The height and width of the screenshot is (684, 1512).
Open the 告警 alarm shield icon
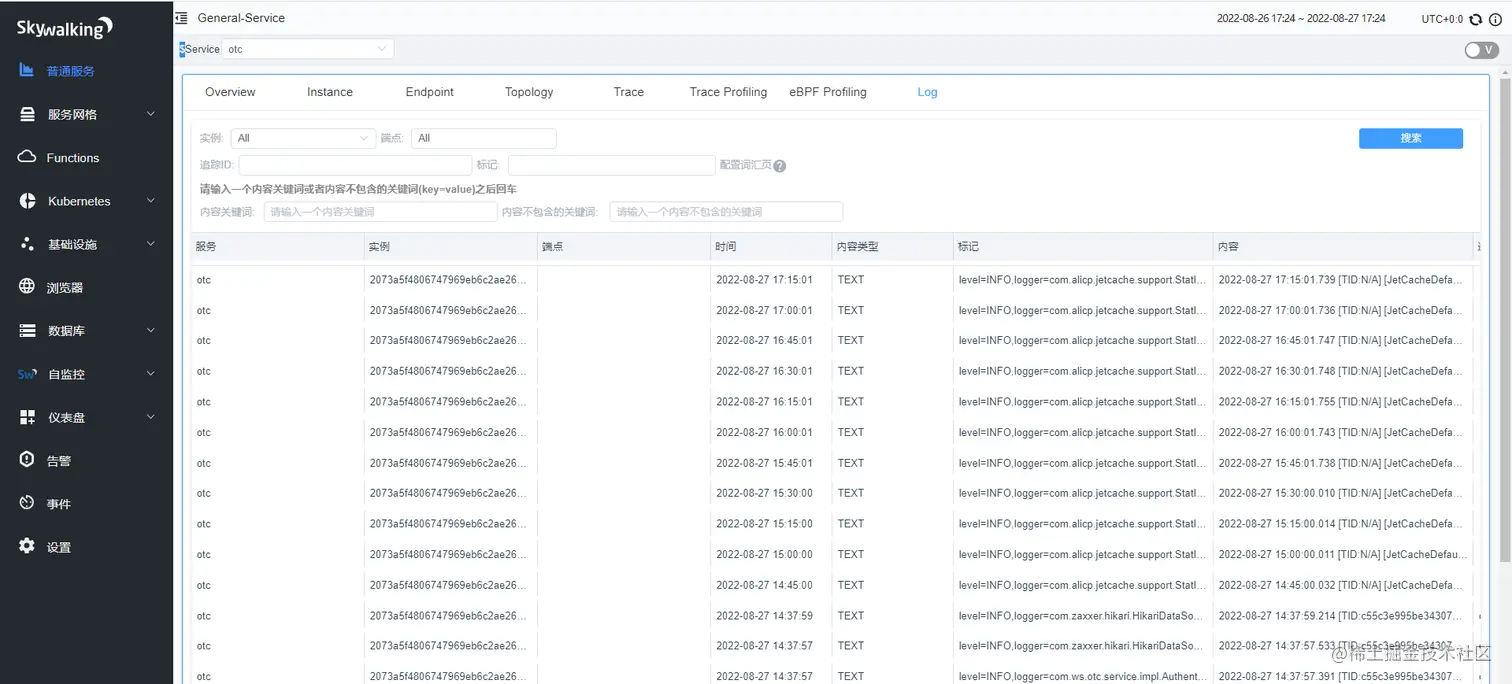pyautogui.click(x=27, y=460)
